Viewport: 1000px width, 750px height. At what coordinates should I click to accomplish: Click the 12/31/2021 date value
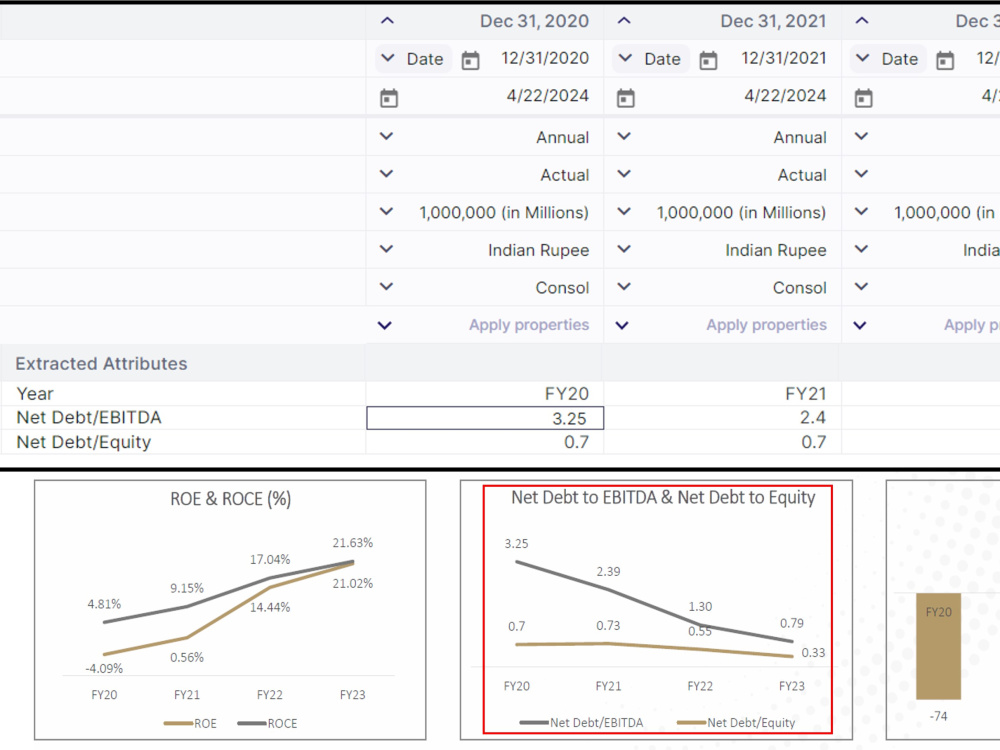[783, 58]
